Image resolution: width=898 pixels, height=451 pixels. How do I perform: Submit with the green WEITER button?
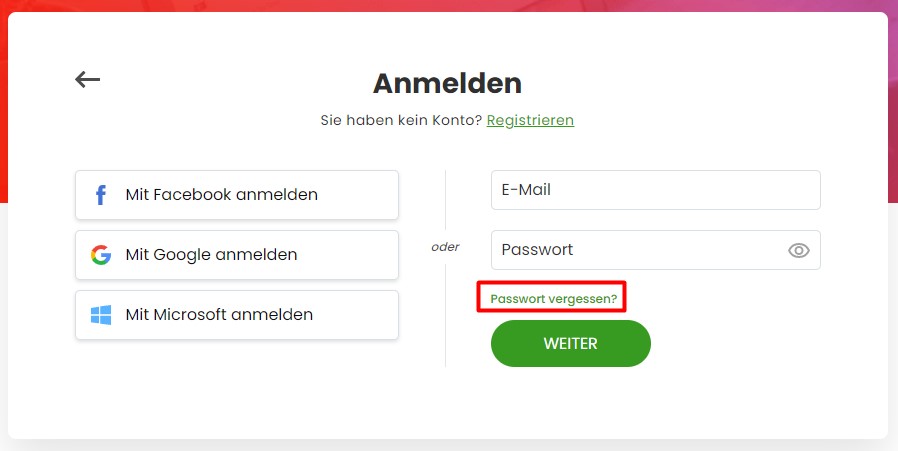(570, 343)
